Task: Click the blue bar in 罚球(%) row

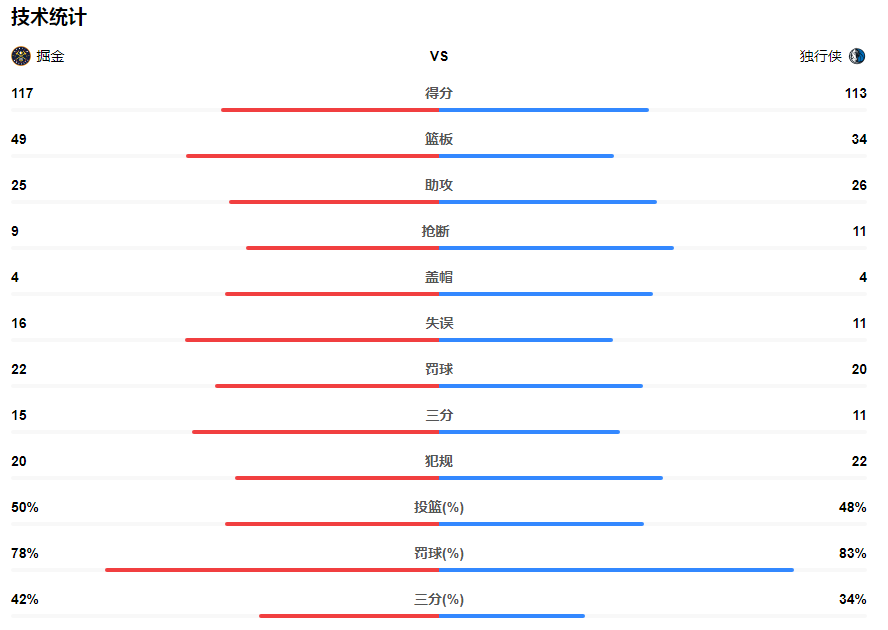Action: pos(616,570)
